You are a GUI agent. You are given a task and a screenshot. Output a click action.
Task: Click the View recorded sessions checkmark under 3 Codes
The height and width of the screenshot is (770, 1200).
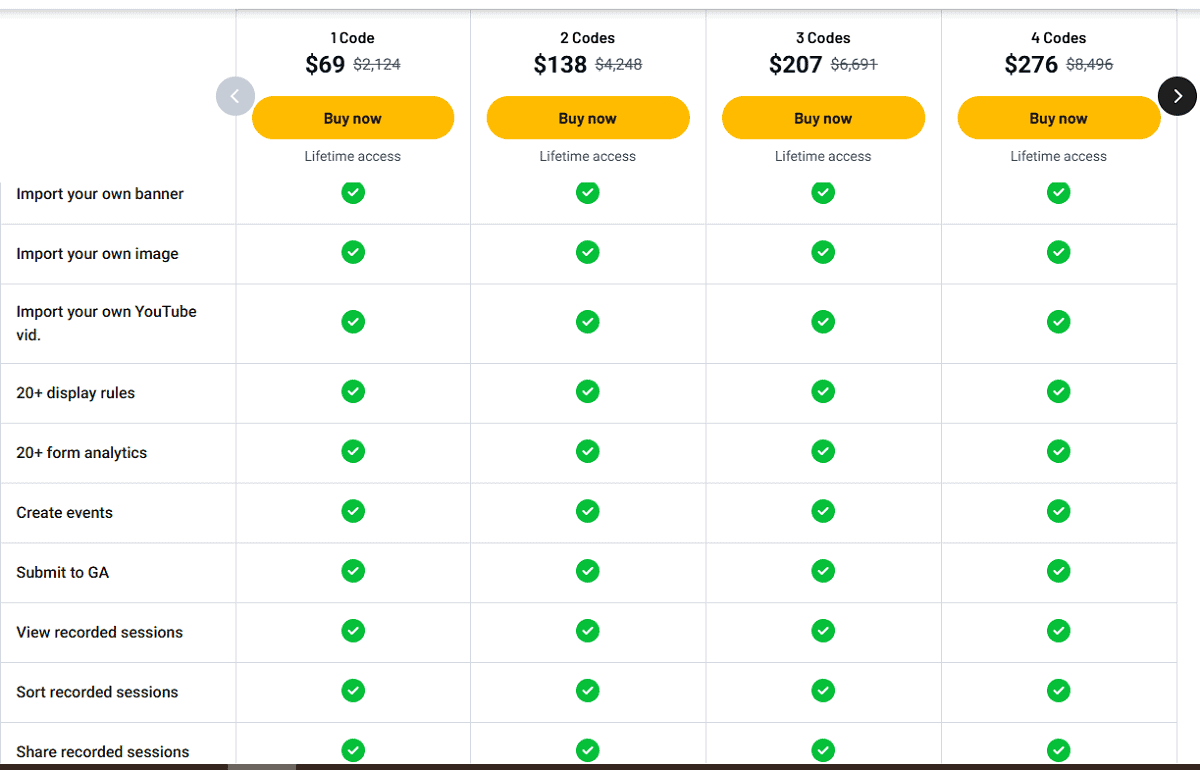[x=823, y=631]
